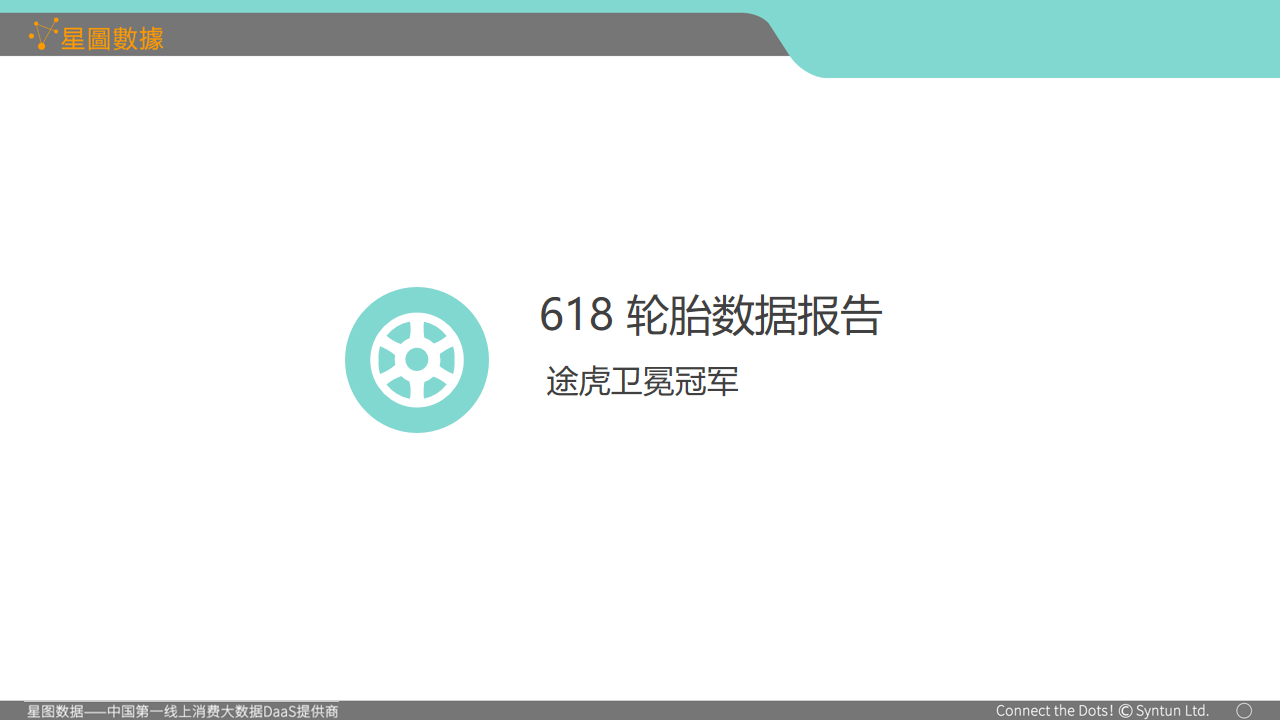Click the footer tagline starting with 星图数据
Viewport: 1280px width, 720px height.
point(182,711)
